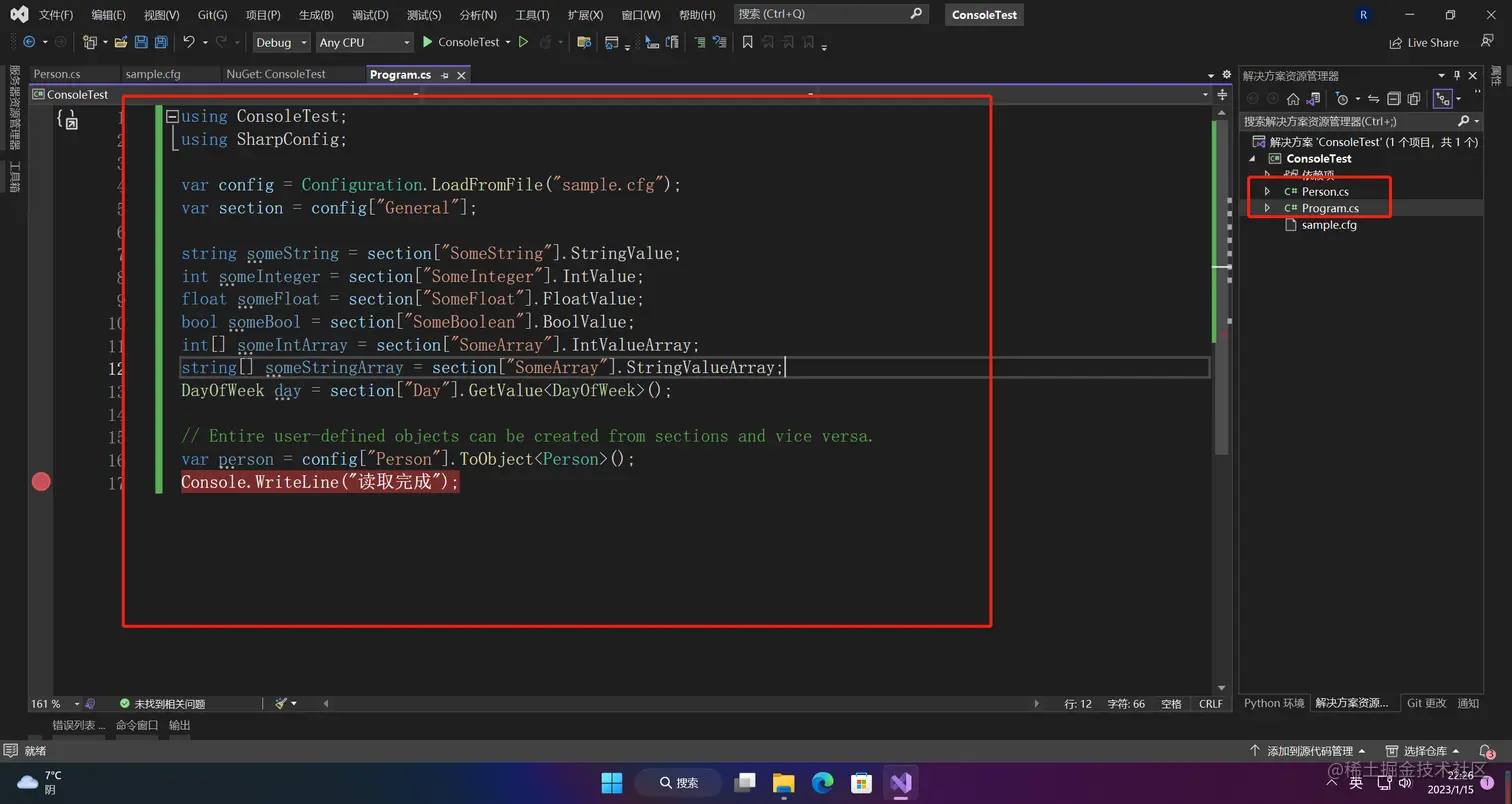1512x804 pixels.
Task: Click the 未找到相关问题 status indicator
Action: [161, 704]
